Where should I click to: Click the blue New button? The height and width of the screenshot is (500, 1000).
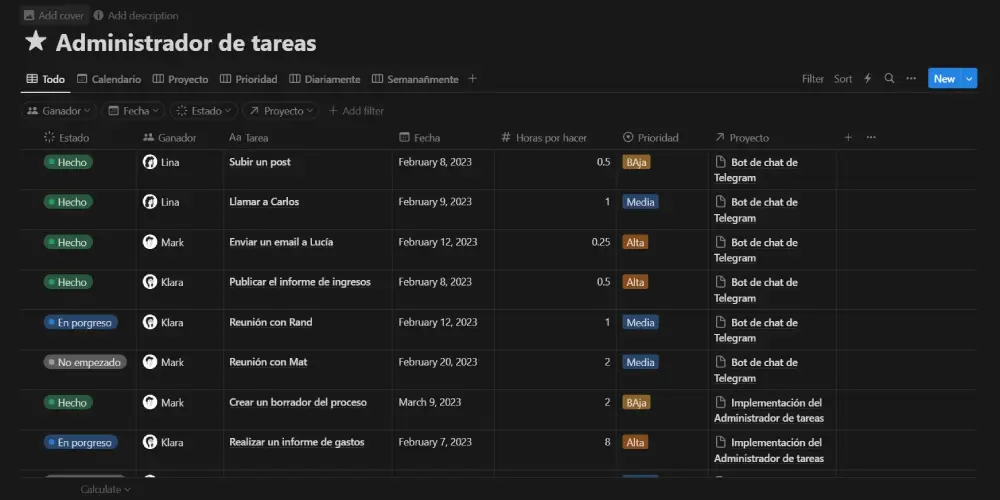pos(943,79)
